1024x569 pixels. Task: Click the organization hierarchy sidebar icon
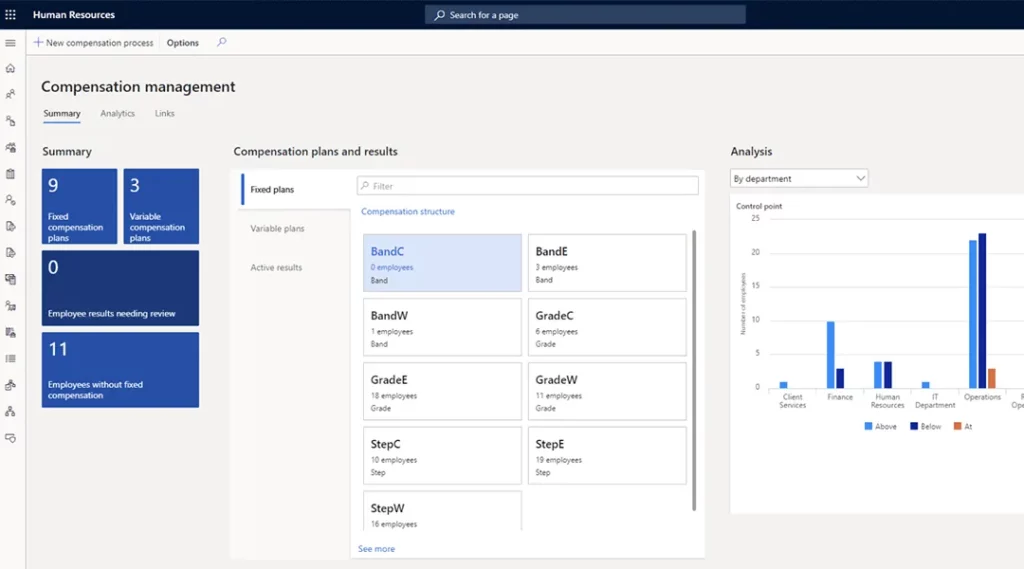[x=10, y=412]
